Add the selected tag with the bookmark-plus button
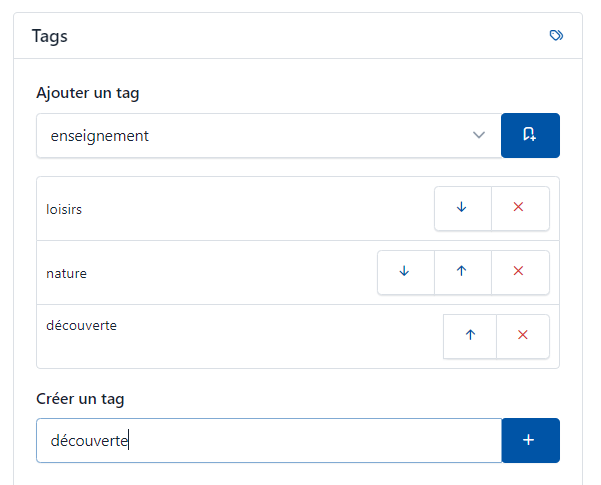 [530, 136]
